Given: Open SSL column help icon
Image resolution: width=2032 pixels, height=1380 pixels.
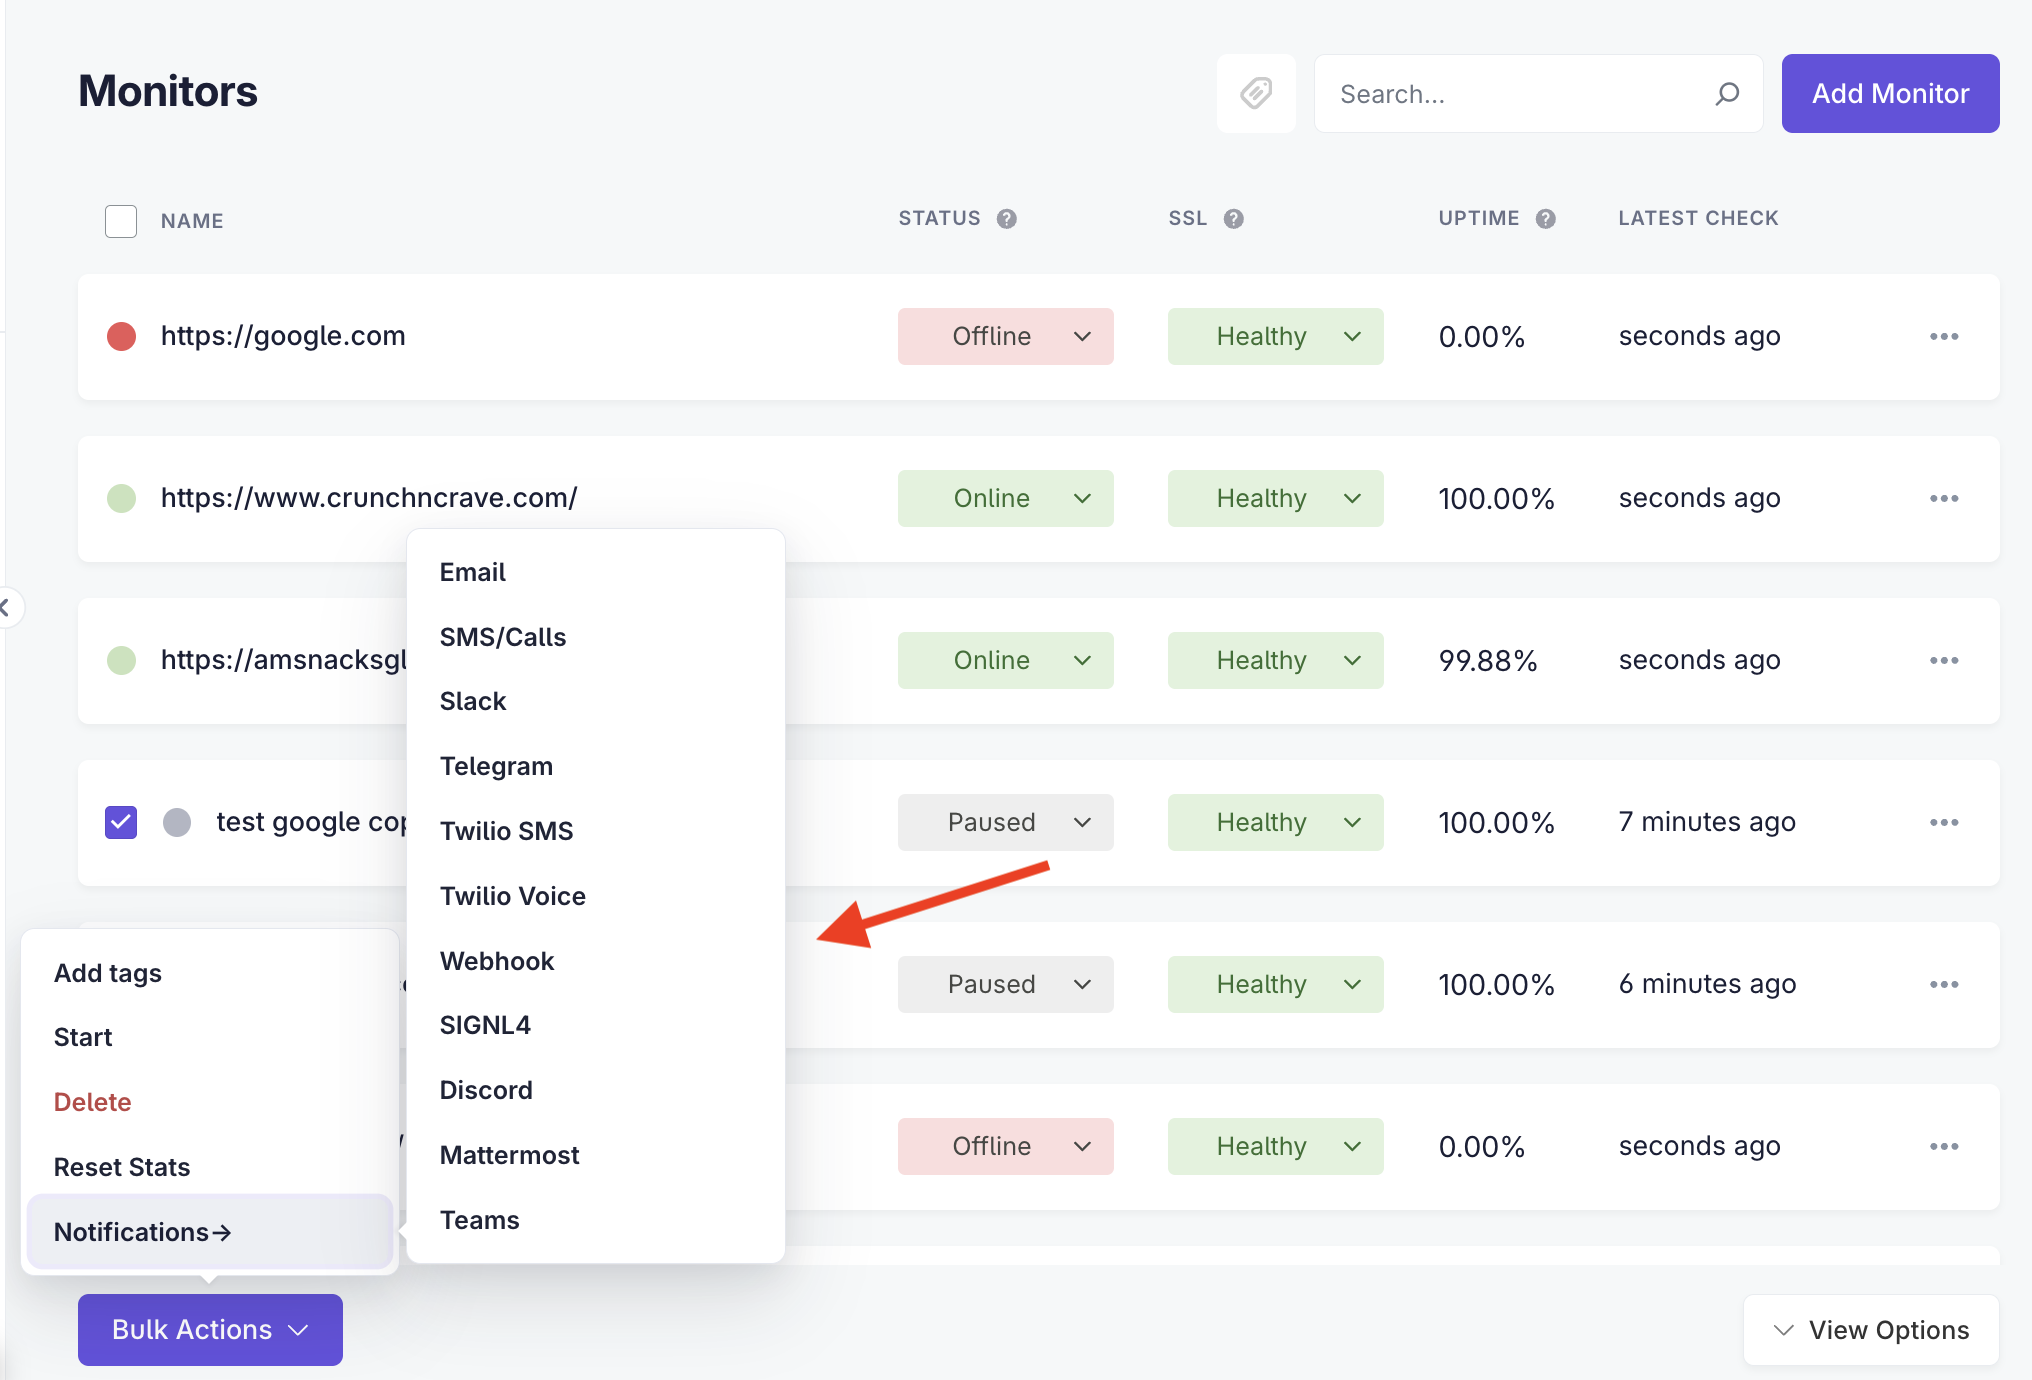Looking at the screenshot, I should 1234,219.
